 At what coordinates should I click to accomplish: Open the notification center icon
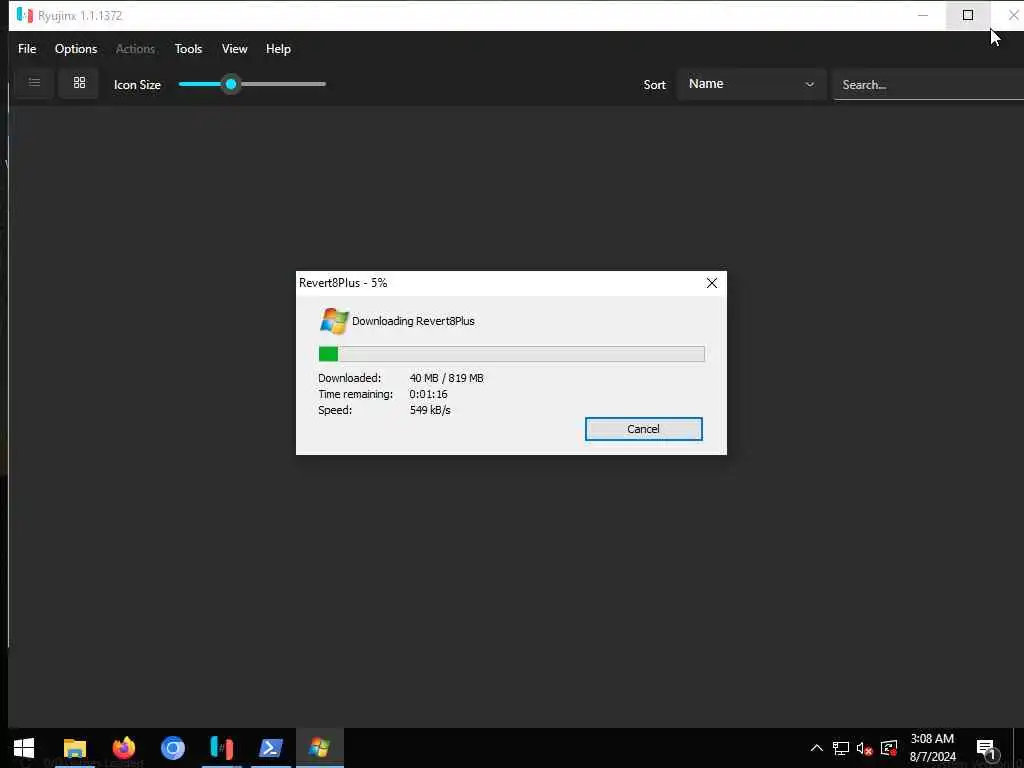pyautogui.click(x=986, y=749)
